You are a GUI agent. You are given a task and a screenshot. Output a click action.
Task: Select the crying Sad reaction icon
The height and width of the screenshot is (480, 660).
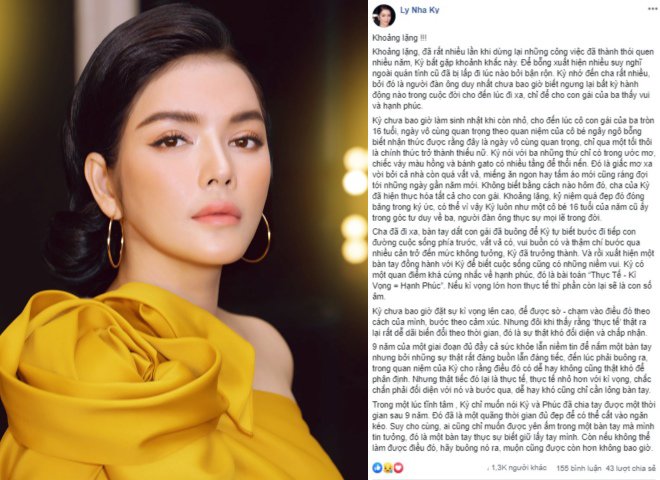pos(388,467)
